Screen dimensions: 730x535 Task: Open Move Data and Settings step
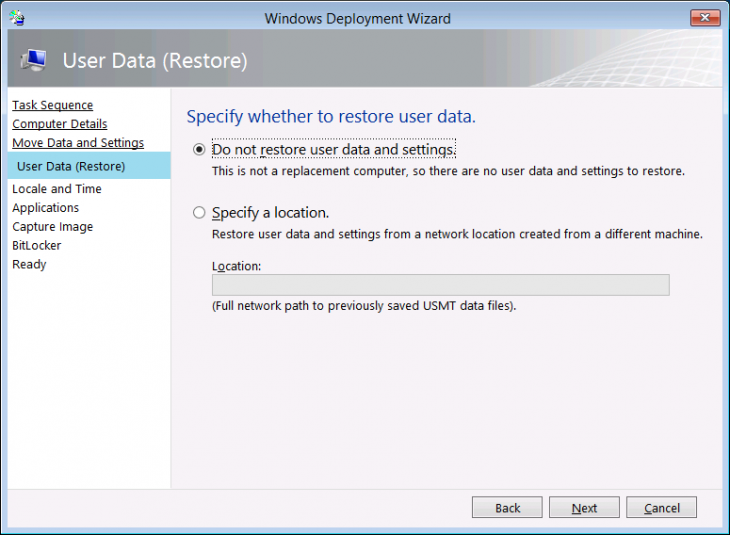pyautogui.click(x=78, y=143)
